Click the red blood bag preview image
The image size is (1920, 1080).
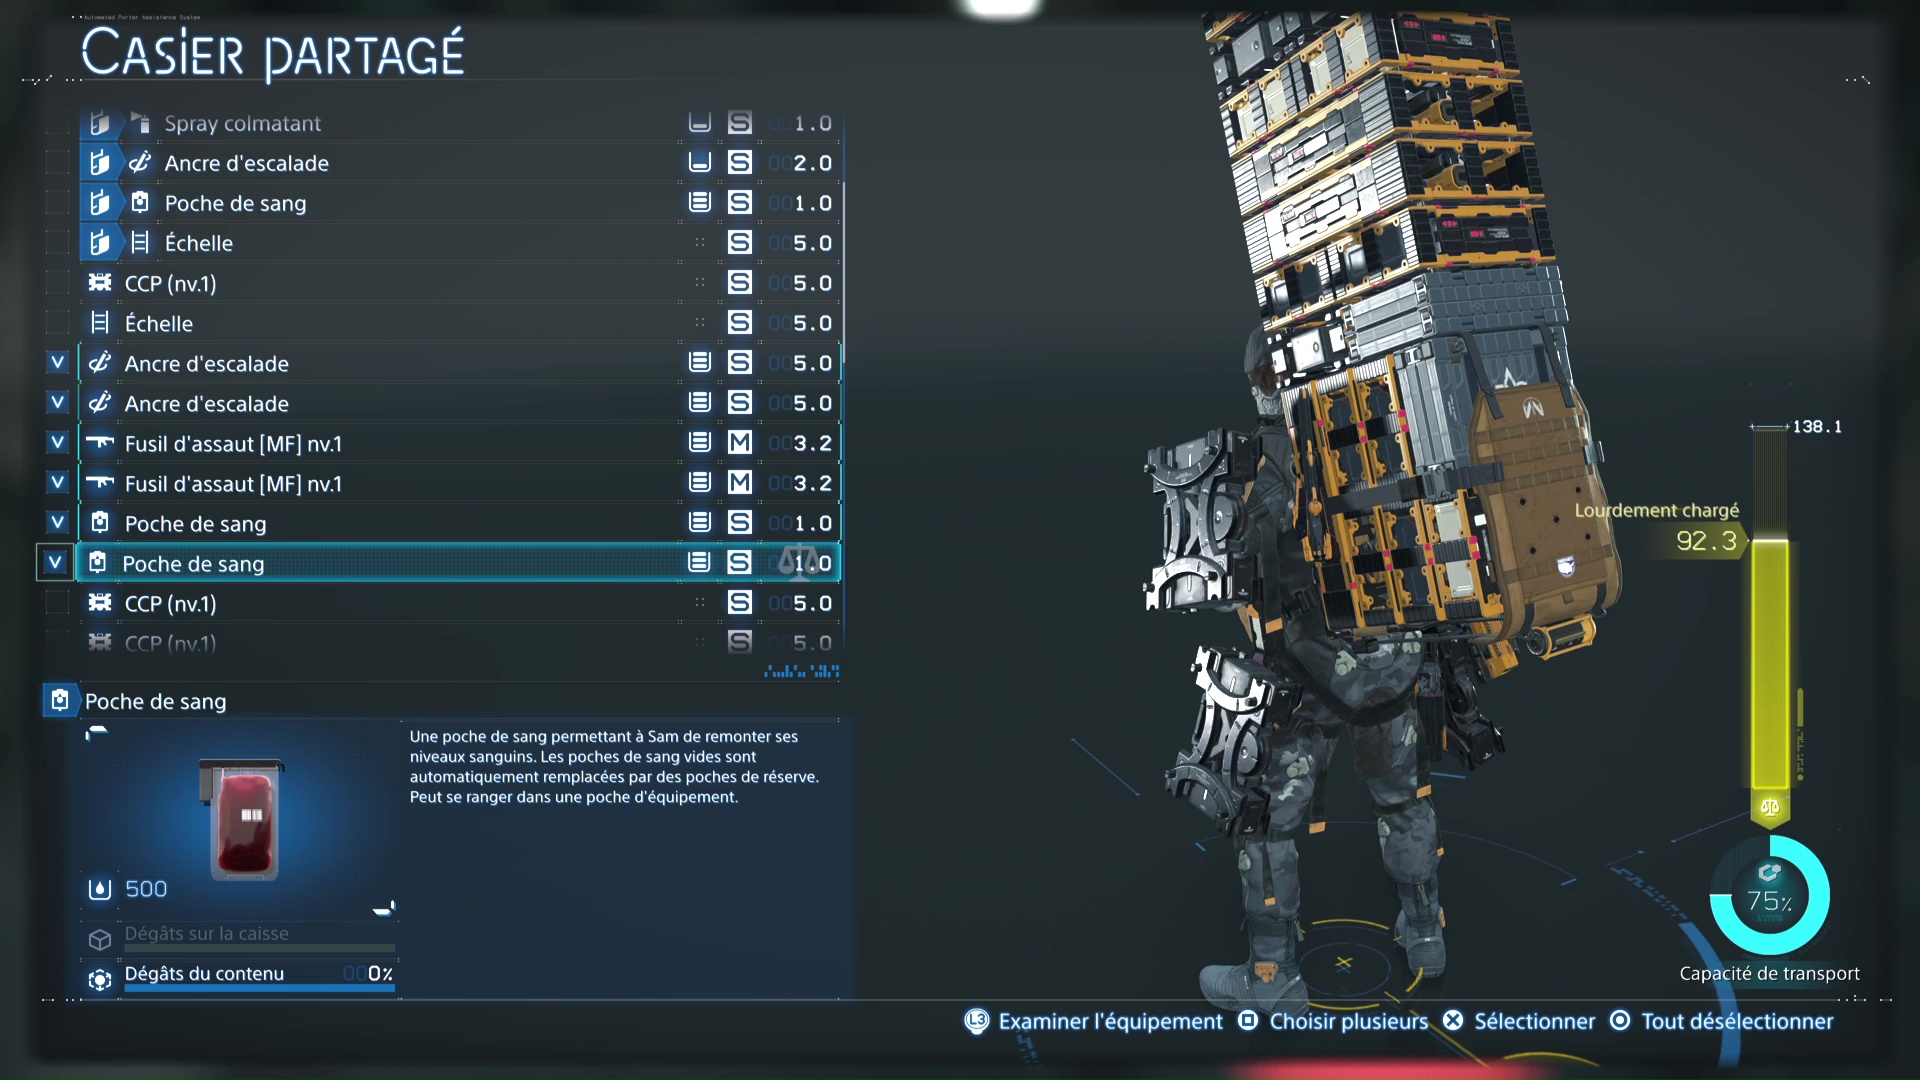(242, 819)
